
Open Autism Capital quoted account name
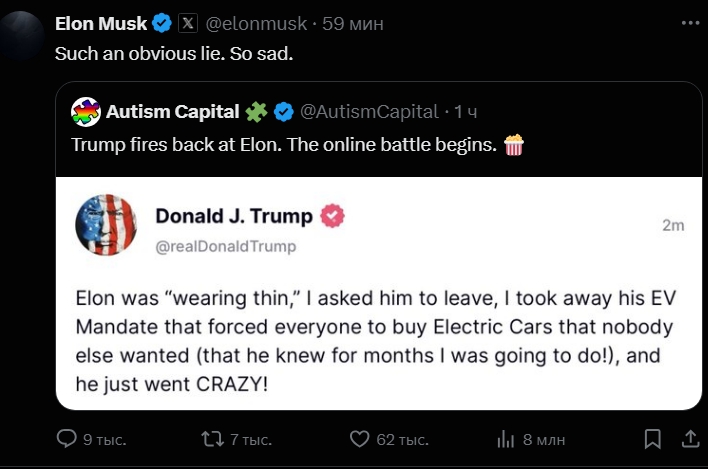click(x=172, y=112)
